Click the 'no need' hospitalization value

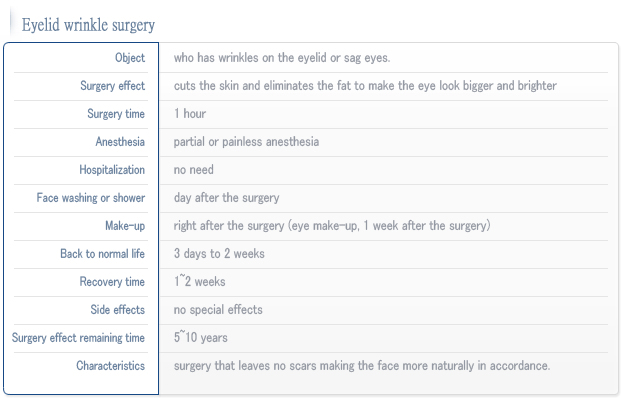coord(194,170)
